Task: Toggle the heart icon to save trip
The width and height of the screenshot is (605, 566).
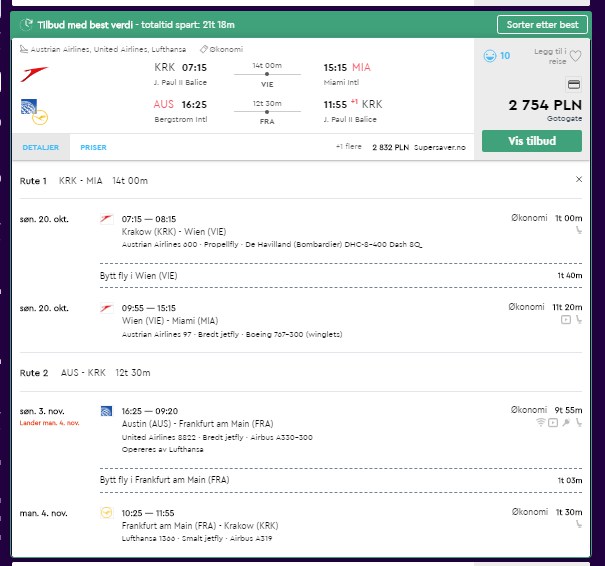Action: click(575, 56)
